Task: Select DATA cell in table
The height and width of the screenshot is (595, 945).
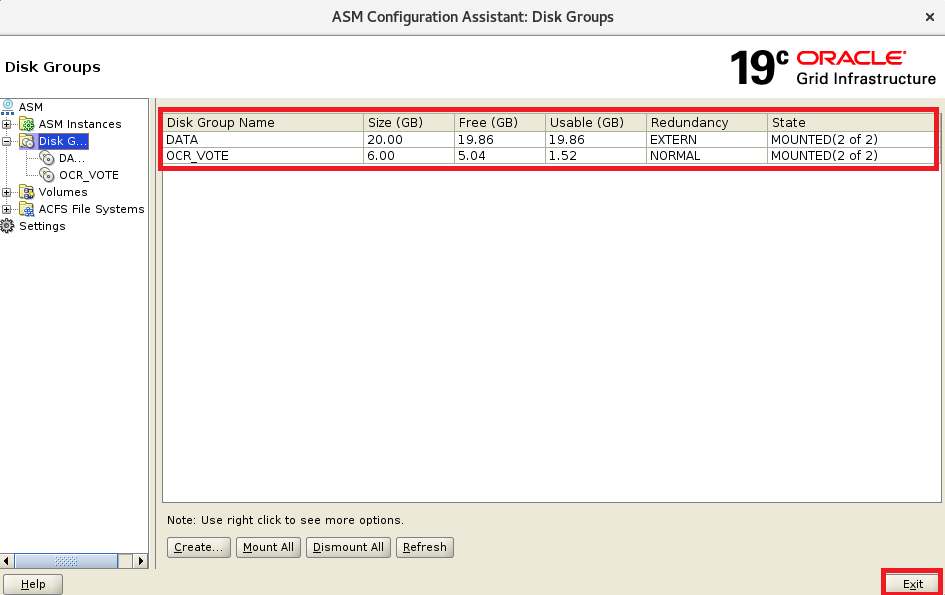Action: point(263,139)
